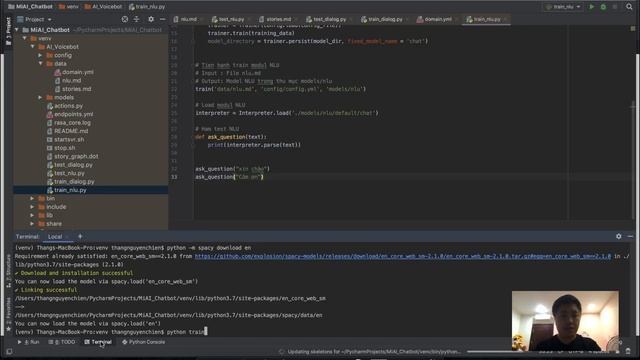Run the train_nlu configuration with the green play button
Image resolution: width=640 pixels, height=360 pixels.
[591, 7]
